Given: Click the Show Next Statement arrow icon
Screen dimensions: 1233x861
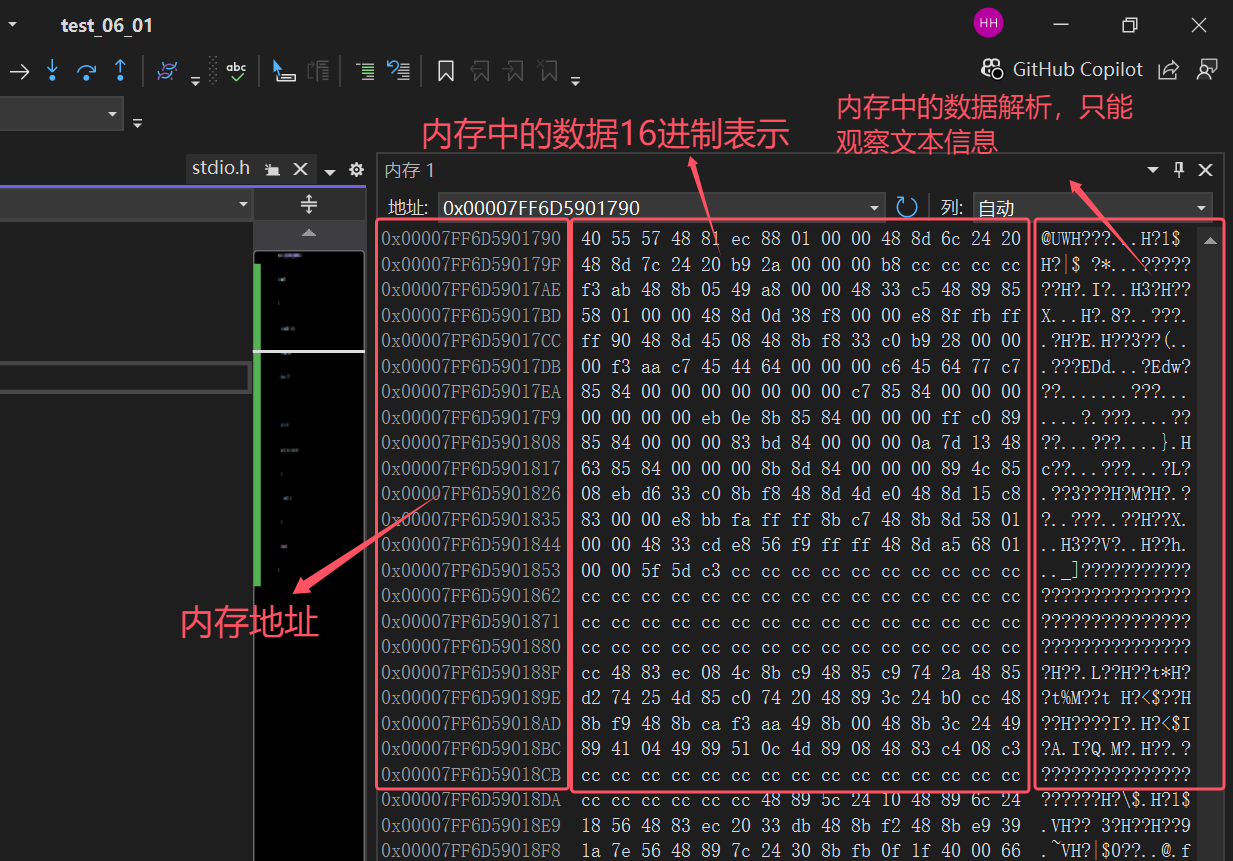Looking at the screenshot, I should coord(20,70).
